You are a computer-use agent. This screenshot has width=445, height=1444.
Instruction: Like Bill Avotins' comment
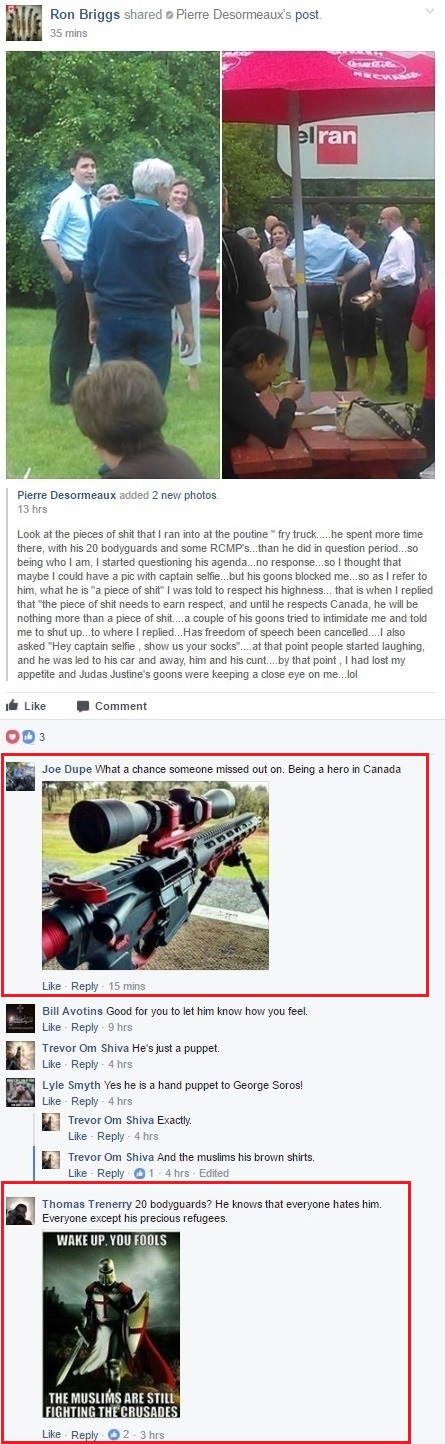(51, 1027)
